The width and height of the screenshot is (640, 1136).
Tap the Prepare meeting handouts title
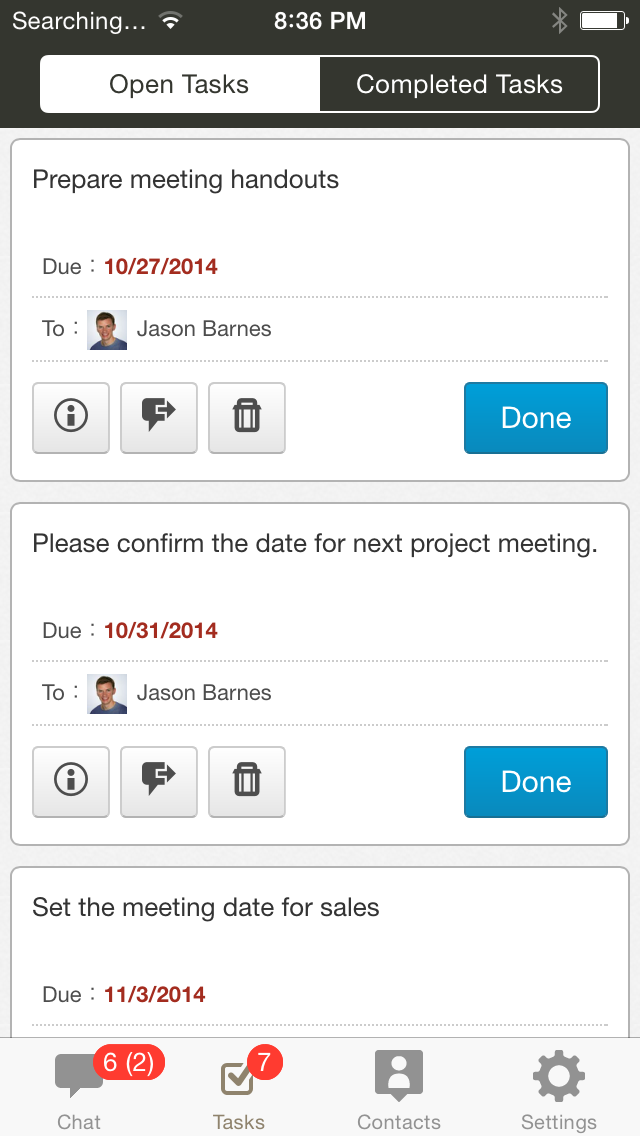tap(186, 180)
